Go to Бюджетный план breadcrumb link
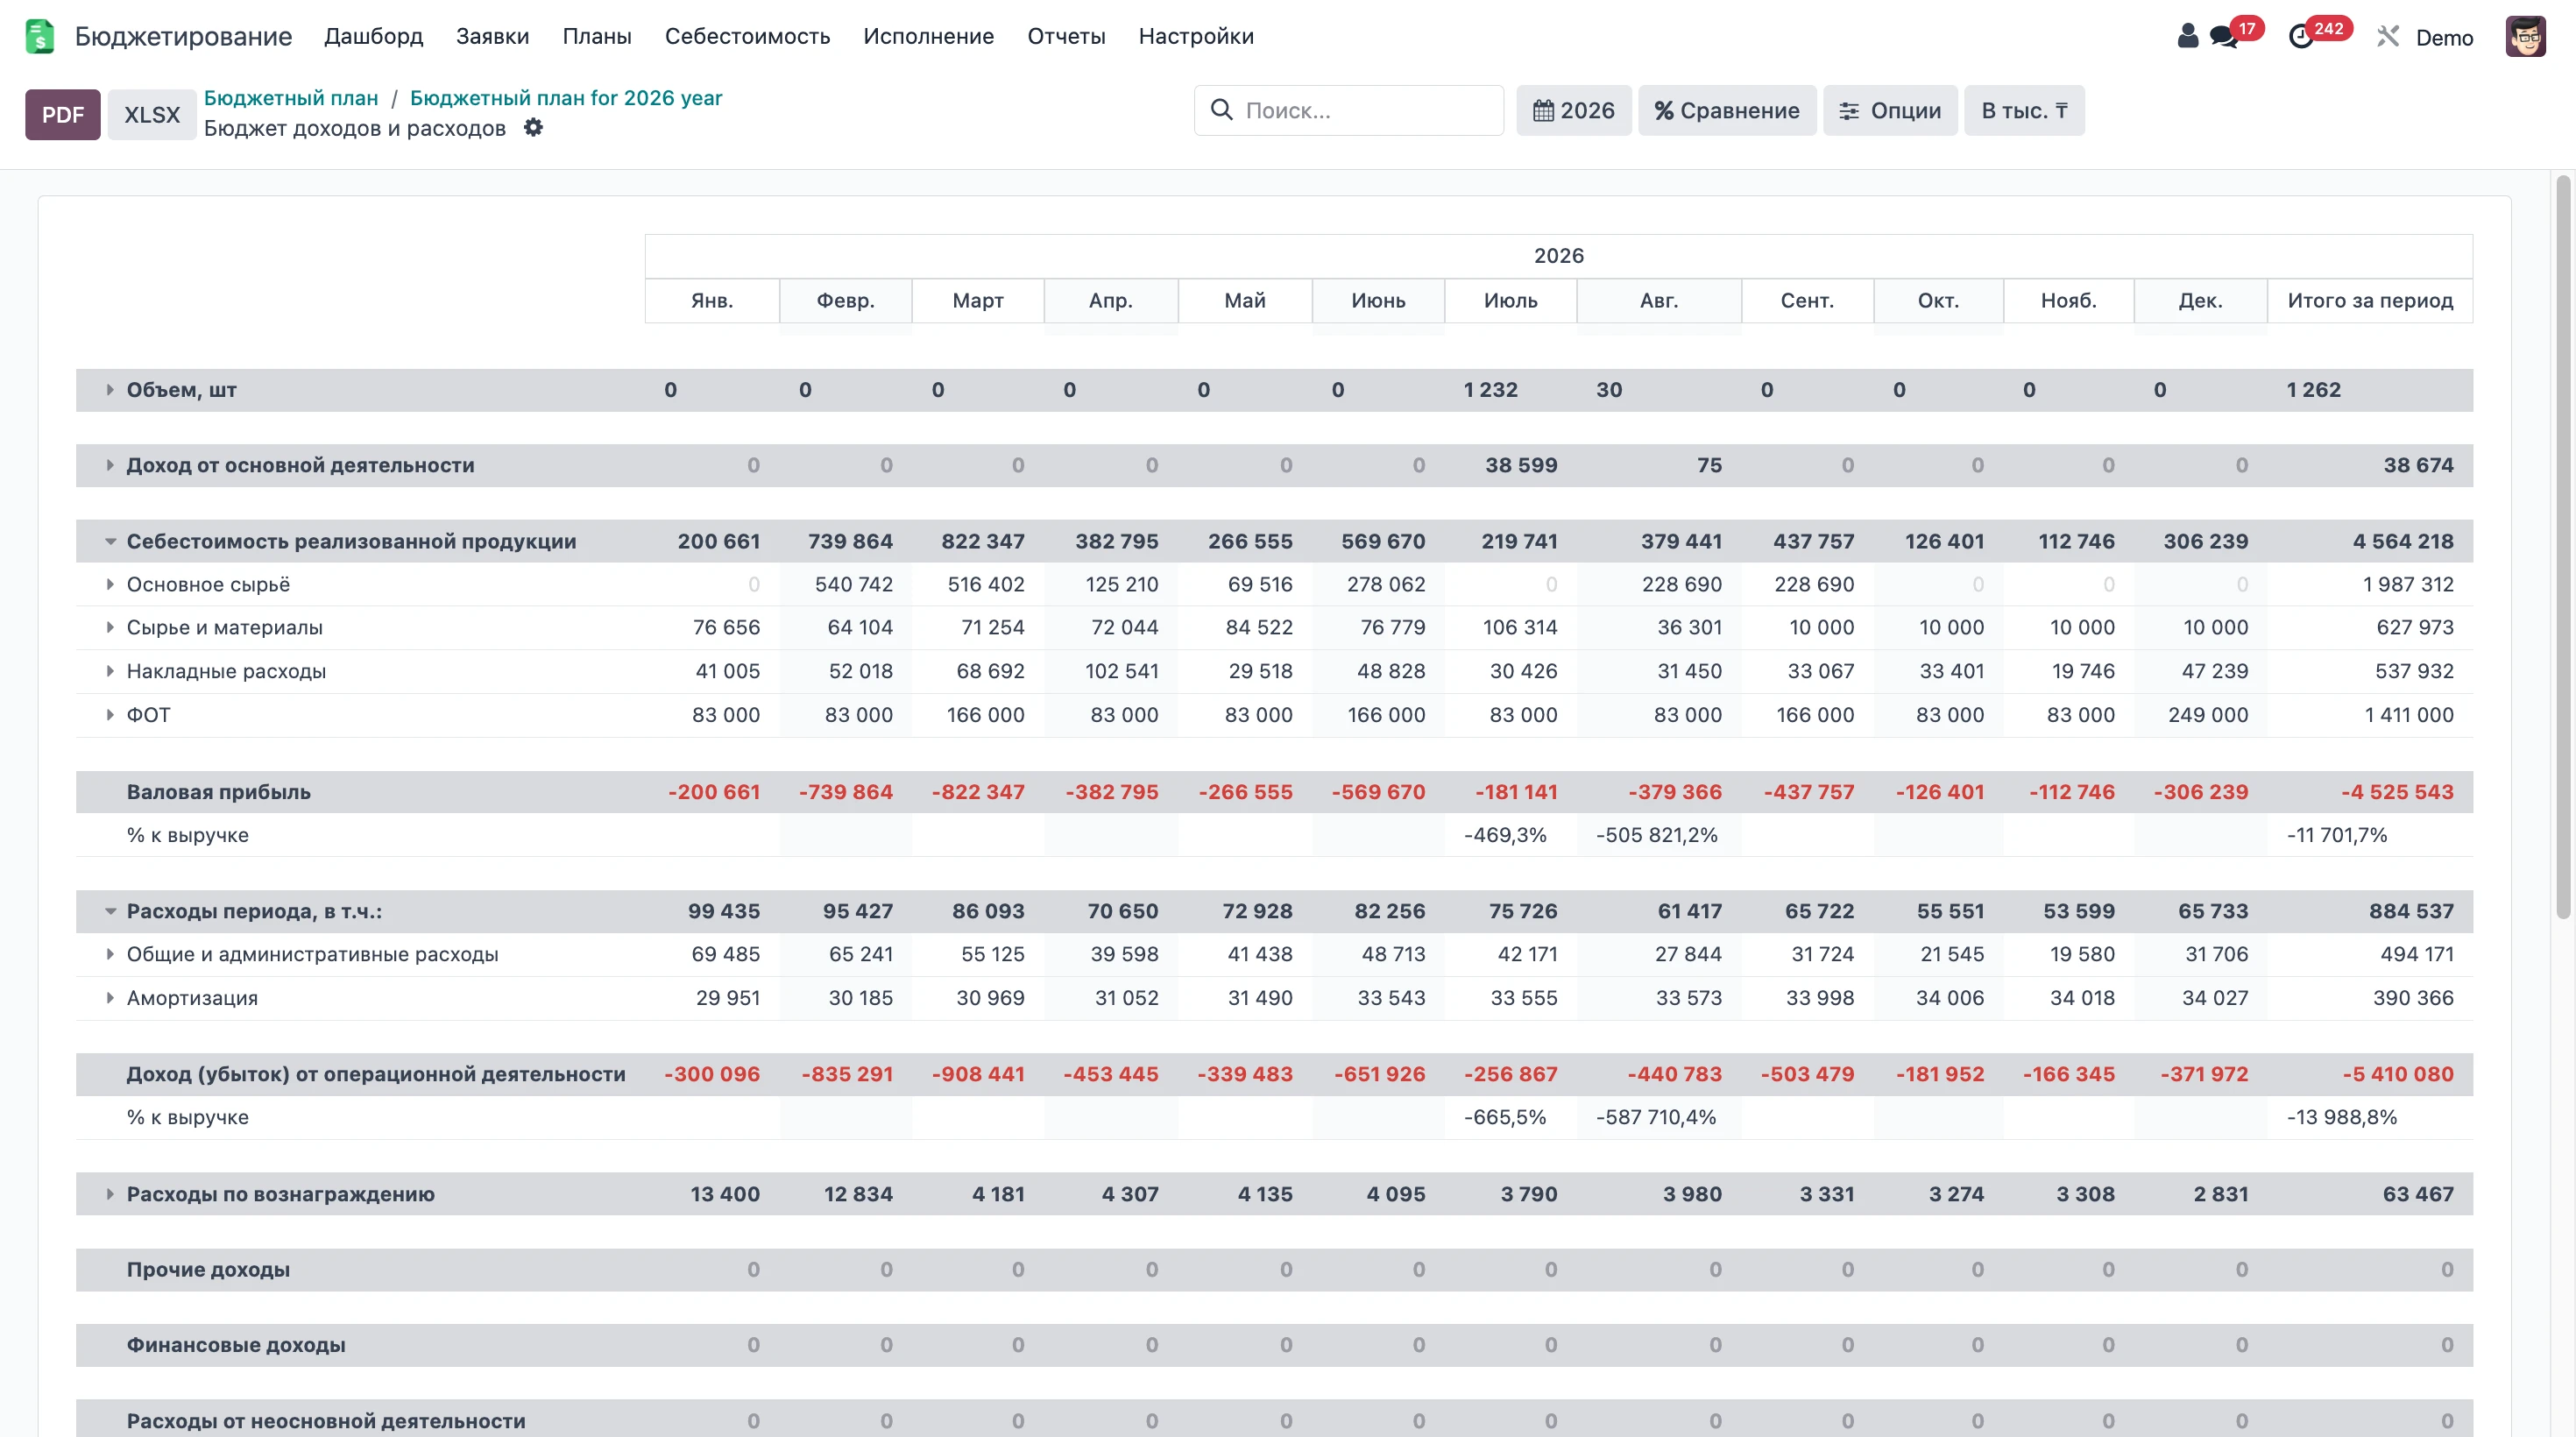 (x=291, y=97)
